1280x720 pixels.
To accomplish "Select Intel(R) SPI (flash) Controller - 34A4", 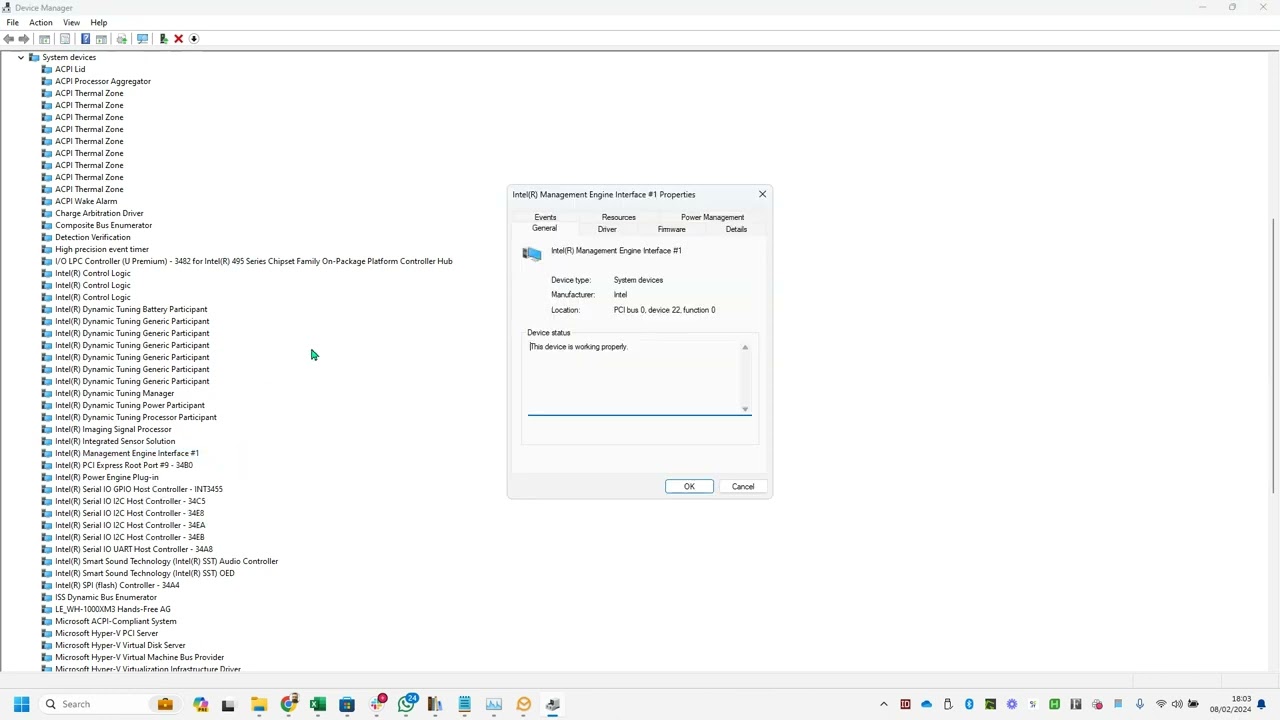I will (x=117, y=585).
